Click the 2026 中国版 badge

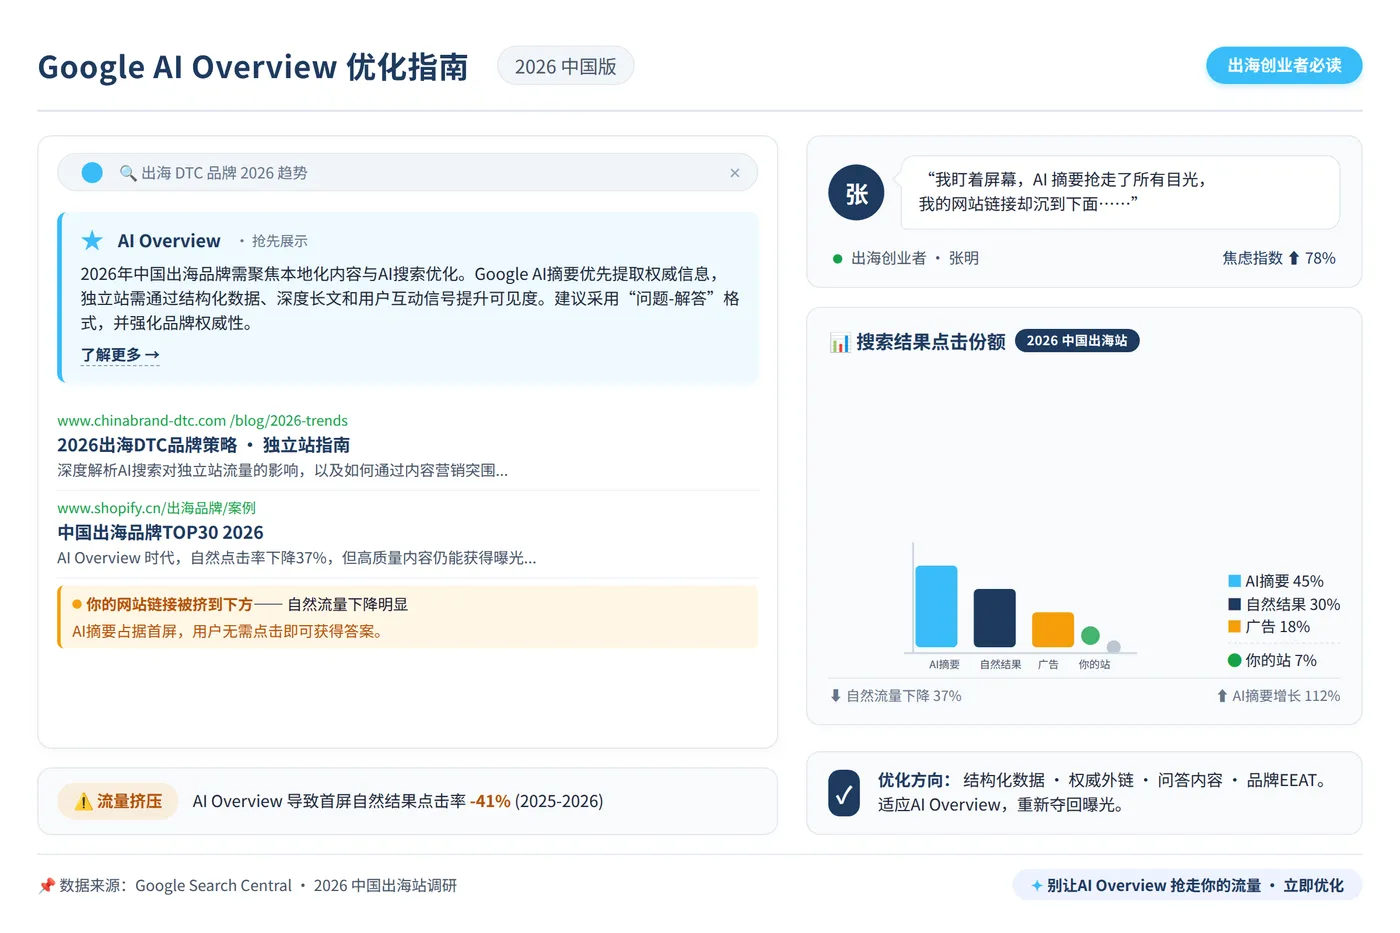pos(566,66)
